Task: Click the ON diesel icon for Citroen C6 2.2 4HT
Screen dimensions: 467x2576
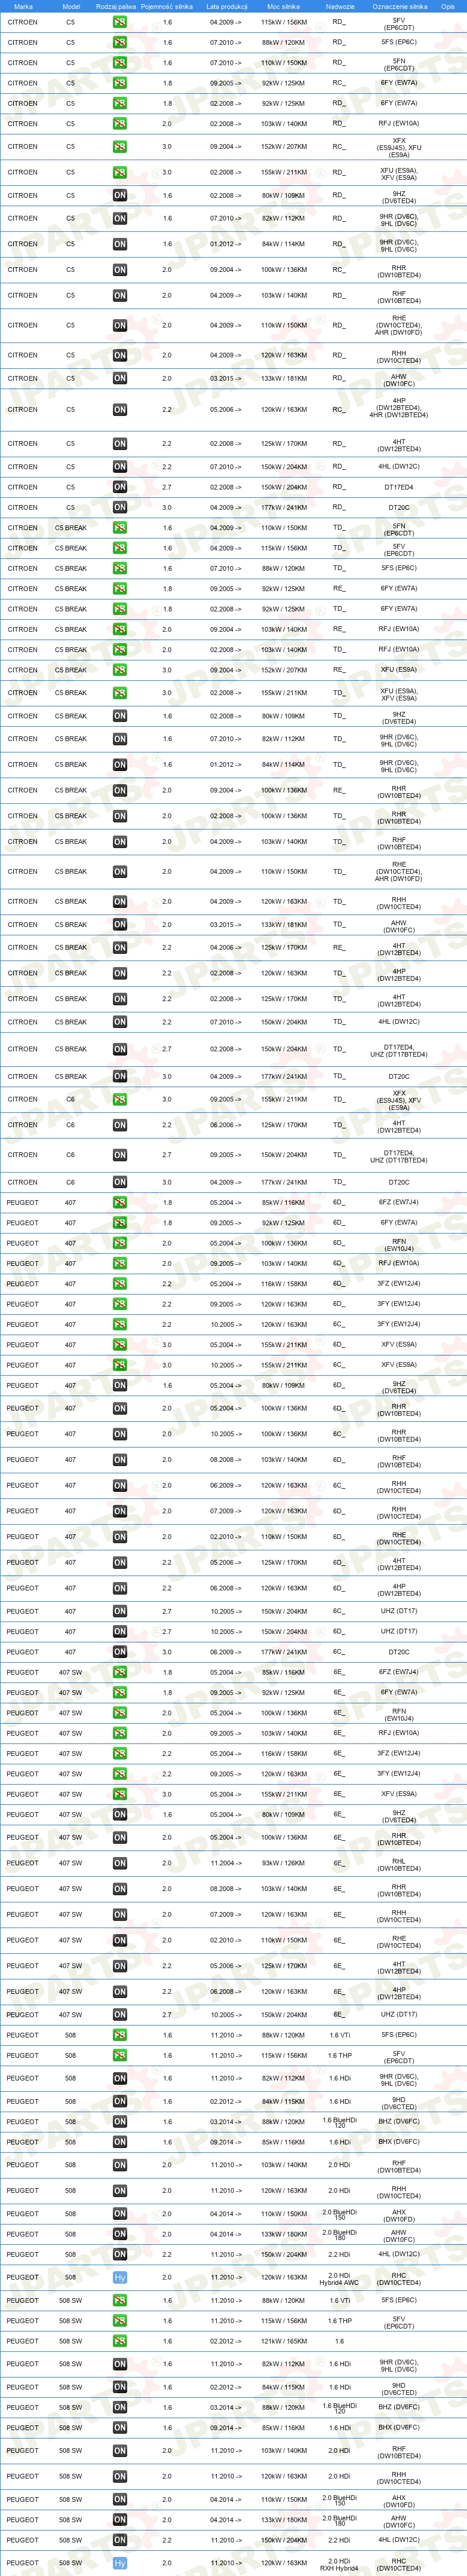Action: click(x=120, y=1125)
